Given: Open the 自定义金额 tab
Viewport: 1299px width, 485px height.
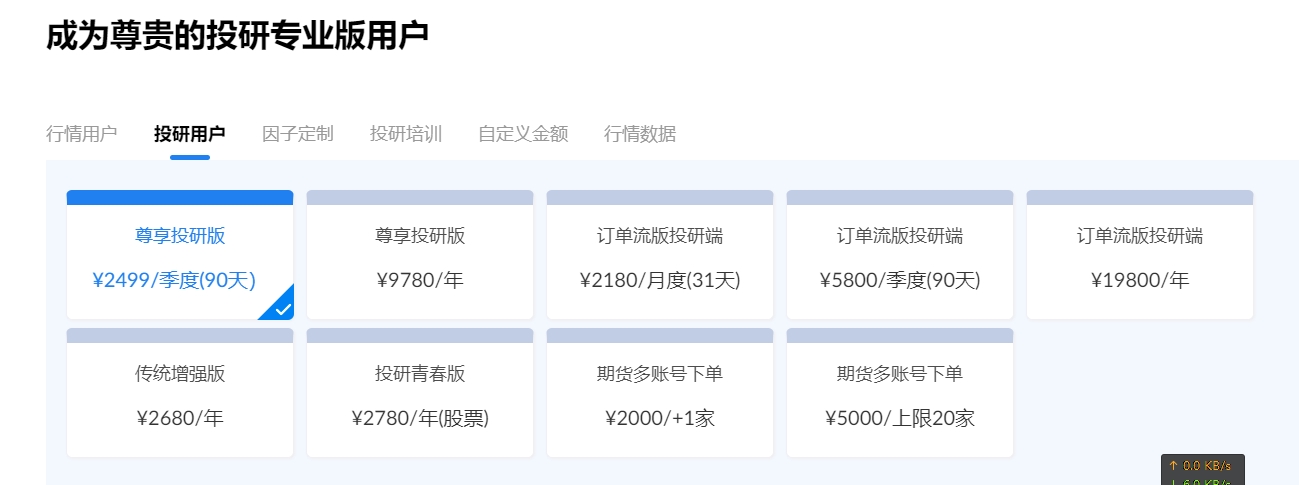Looking at the screenshot, I should tap(523, 134).
